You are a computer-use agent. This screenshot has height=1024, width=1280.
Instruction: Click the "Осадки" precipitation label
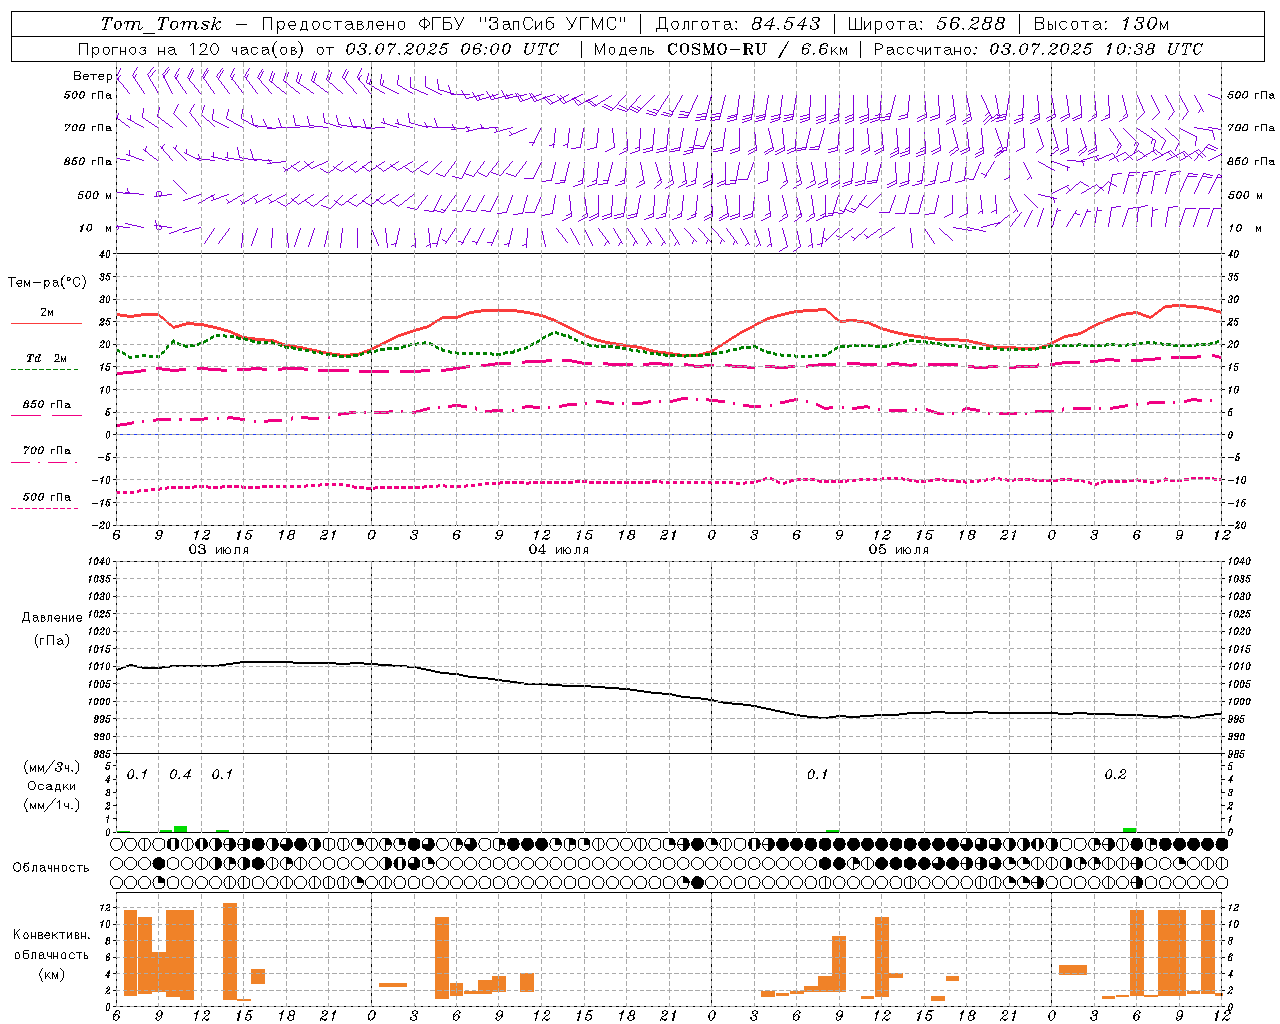[x=51, y=786]
